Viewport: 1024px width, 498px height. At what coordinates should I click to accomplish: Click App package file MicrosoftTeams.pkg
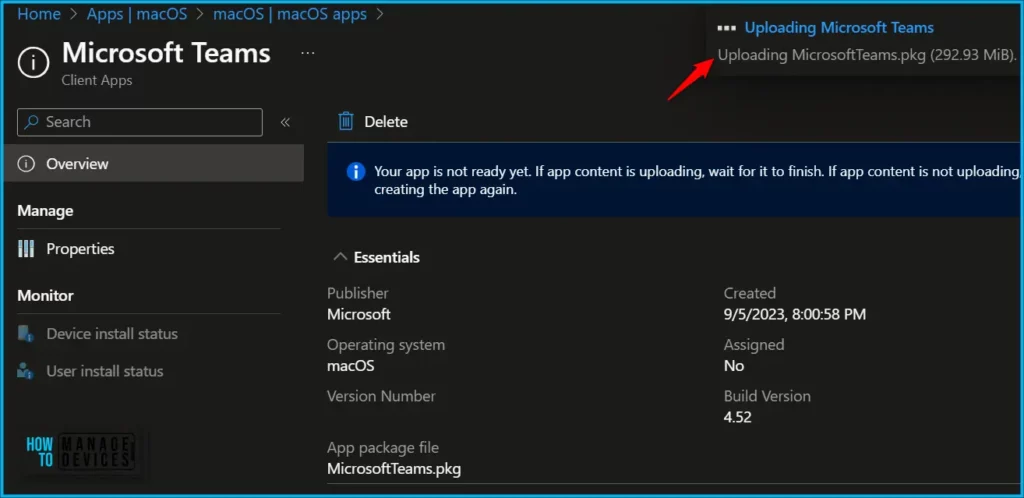(394, 469)
